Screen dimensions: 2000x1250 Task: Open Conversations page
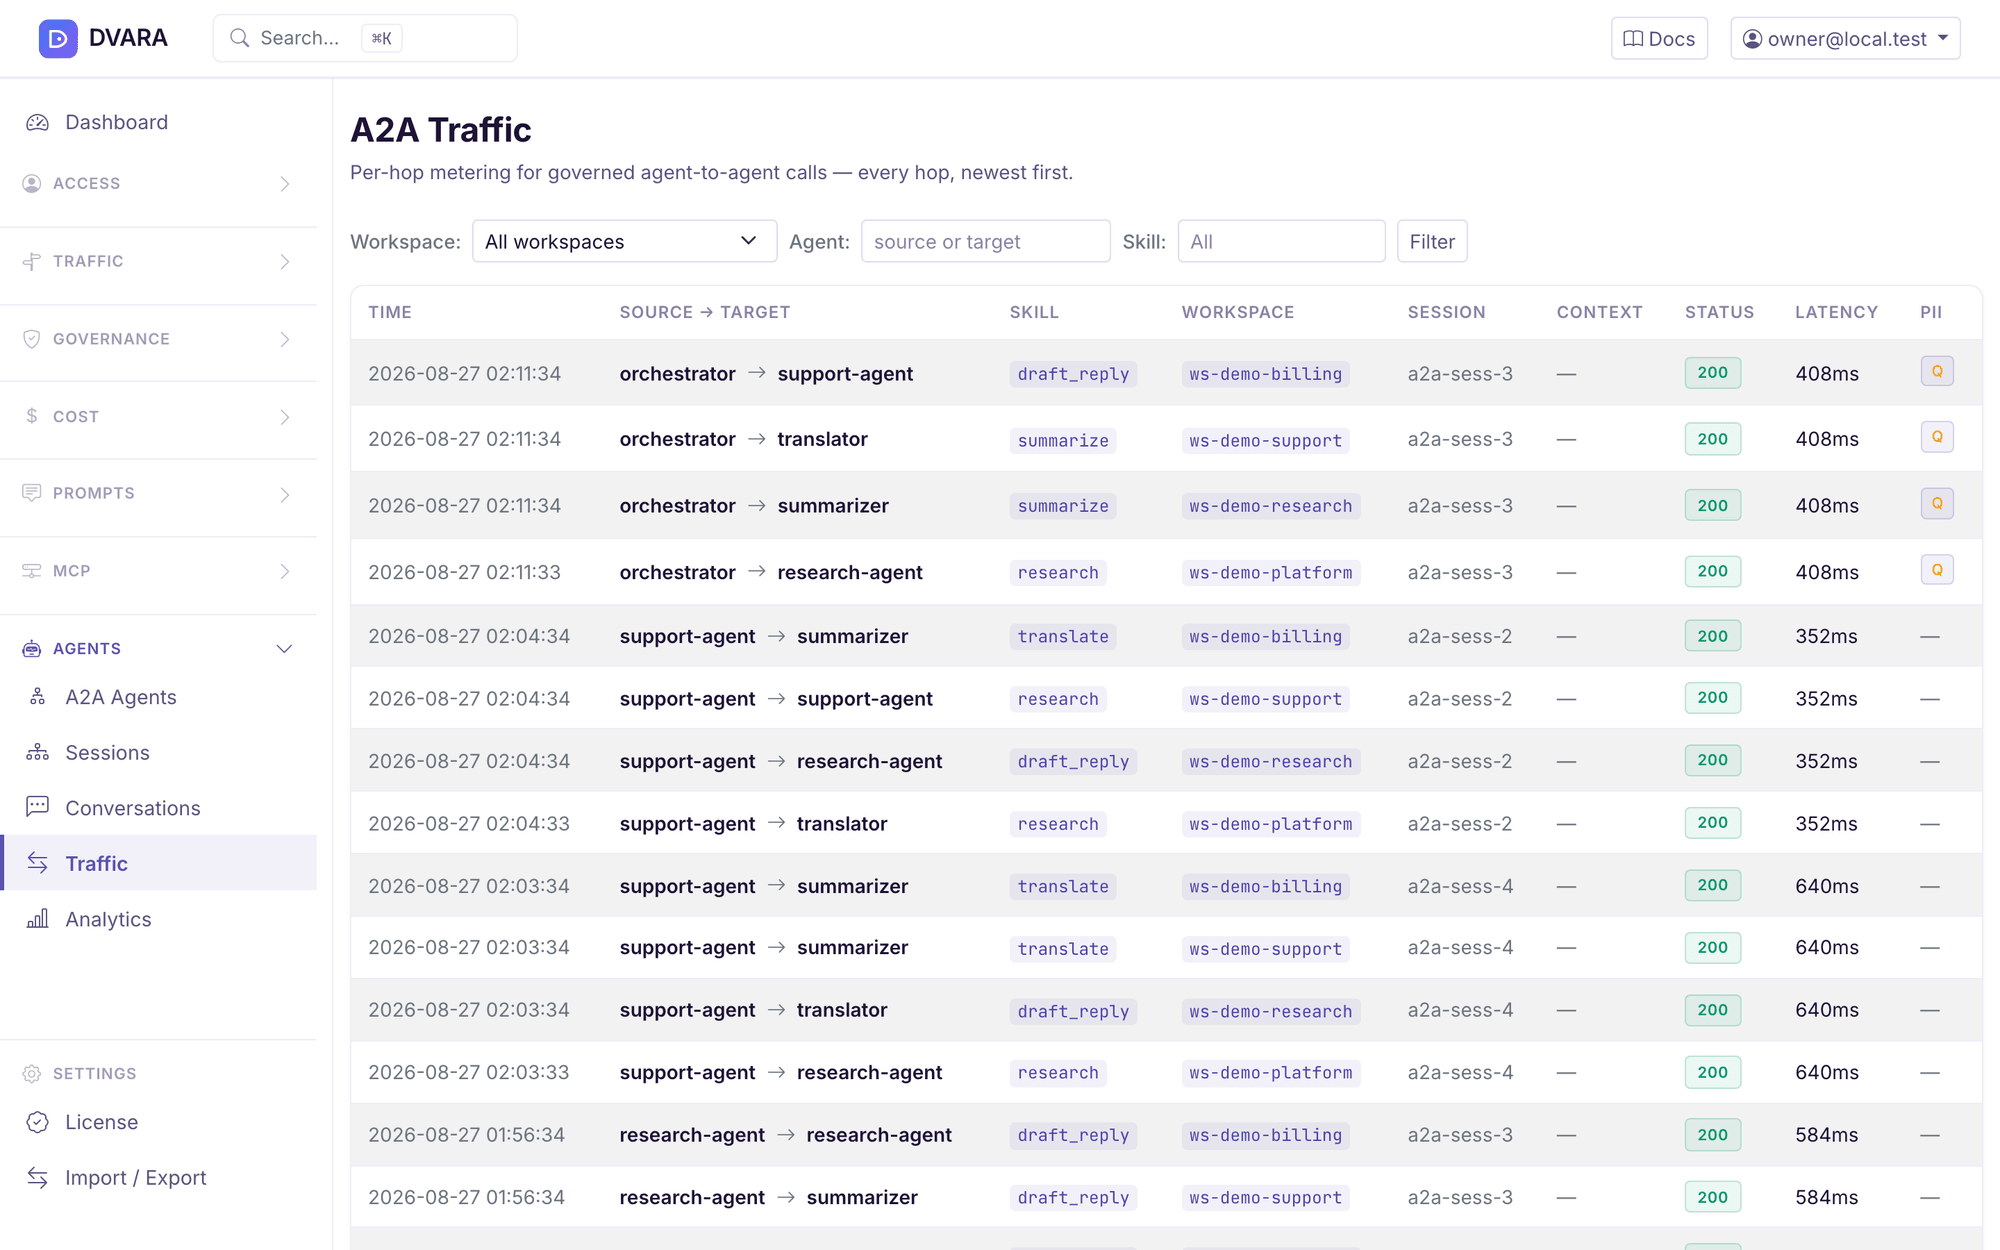(160, 808)
